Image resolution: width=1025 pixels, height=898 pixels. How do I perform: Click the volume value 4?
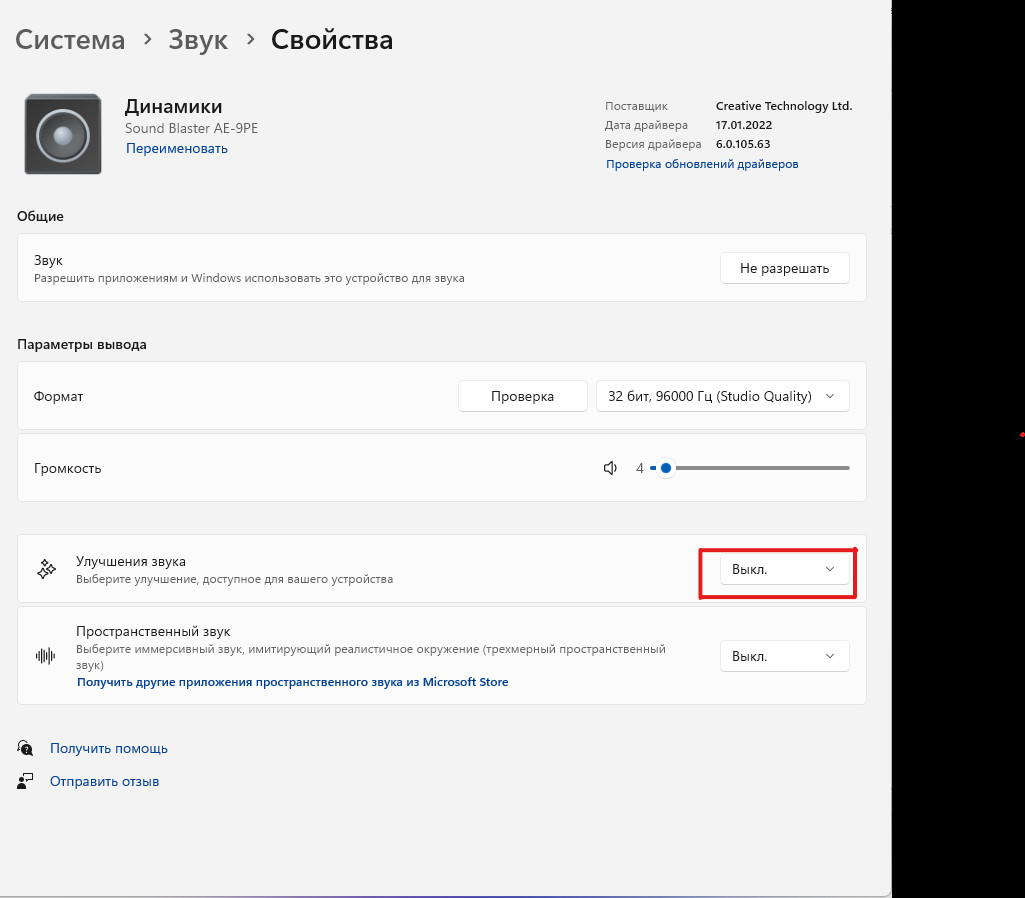[x=639, y=468]
